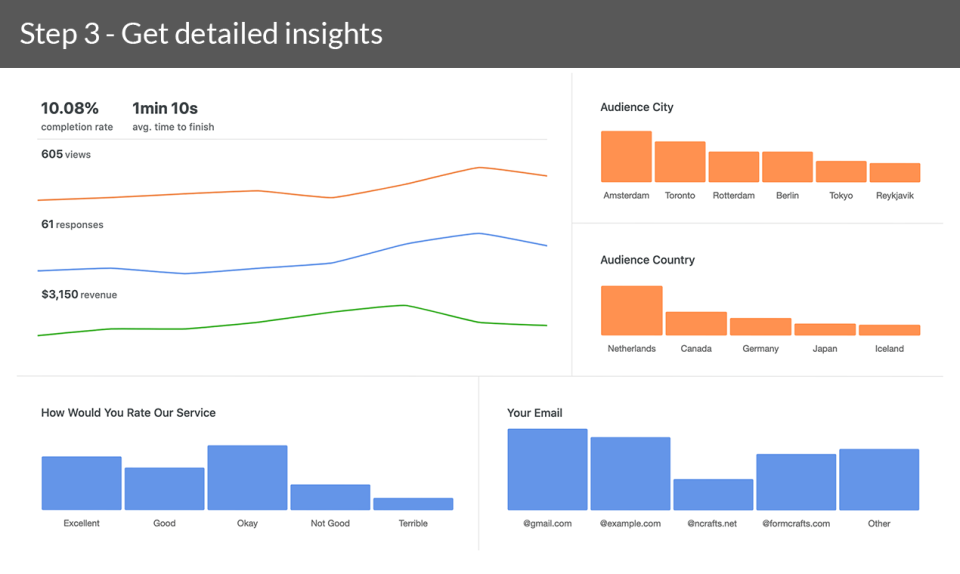
Task: Click the @ncrafts.net email bar
Action: (713, 494)
